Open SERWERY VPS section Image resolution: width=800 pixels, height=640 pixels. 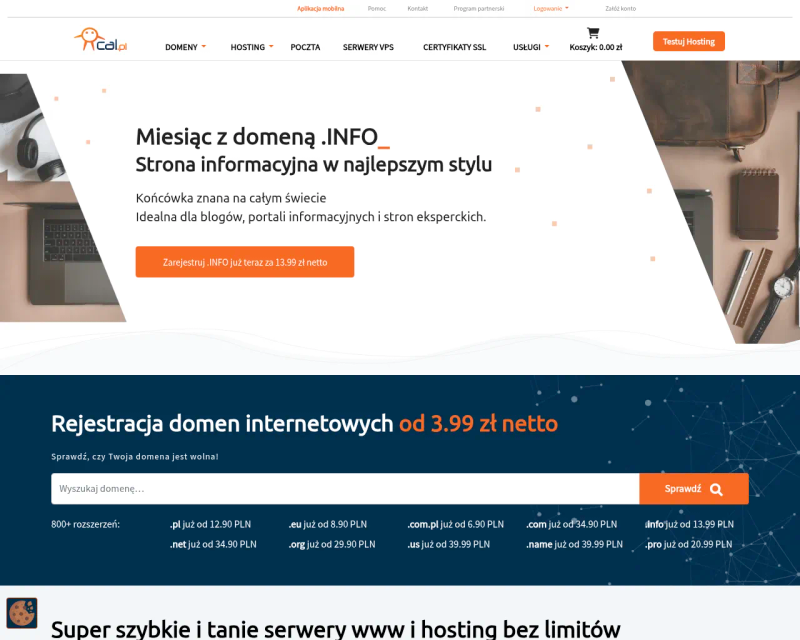click(368, 46)
